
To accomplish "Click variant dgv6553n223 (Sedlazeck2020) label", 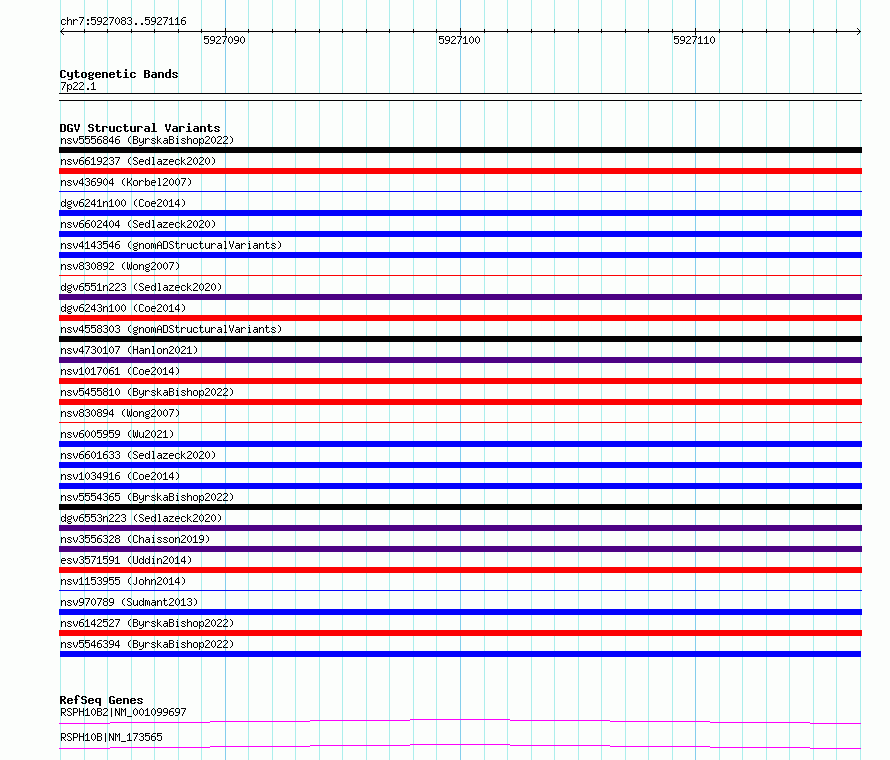I will click(x=141, y=518).
